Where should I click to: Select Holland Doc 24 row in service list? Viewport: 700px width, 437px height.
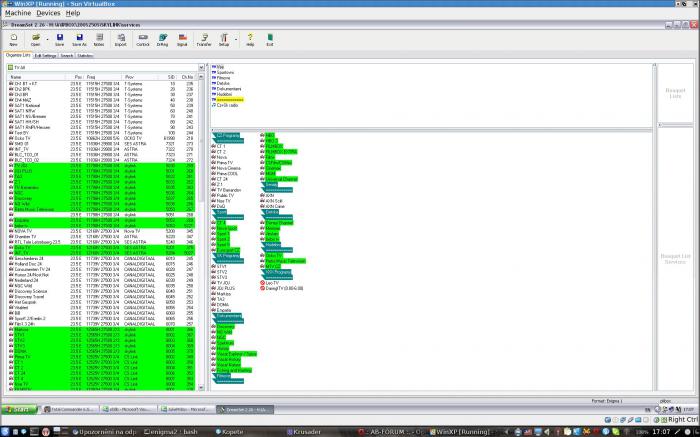(102, 264)
